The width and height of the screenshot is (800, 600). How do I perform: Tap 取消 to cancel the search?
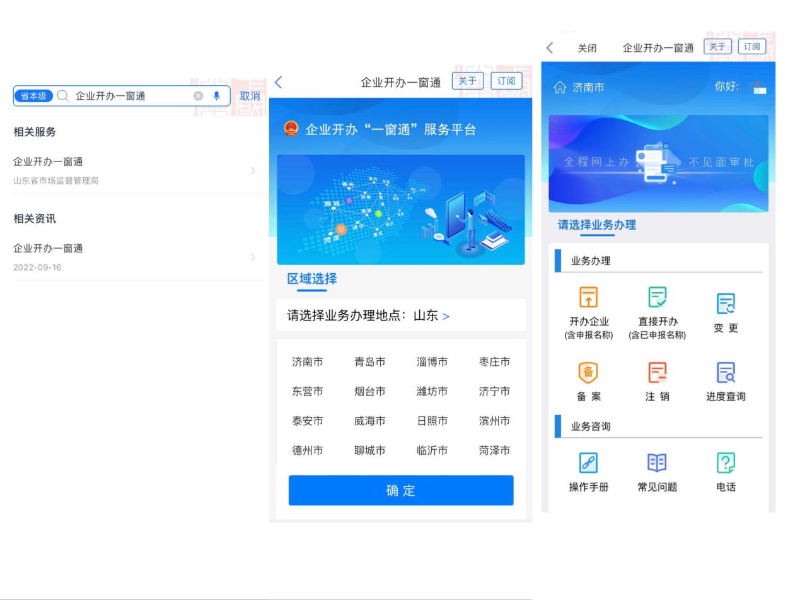coord(250,96)
